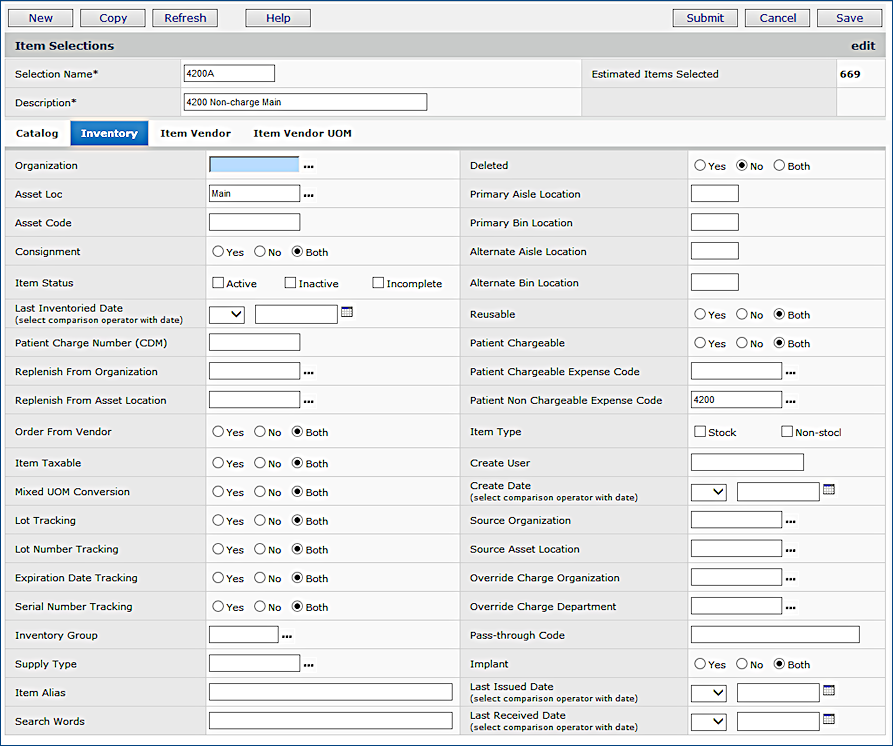Viewport: 893px width, 746px height.
Task: Open Patient Non Chargeable Expense Code lookup
Action: pos(791,401)
